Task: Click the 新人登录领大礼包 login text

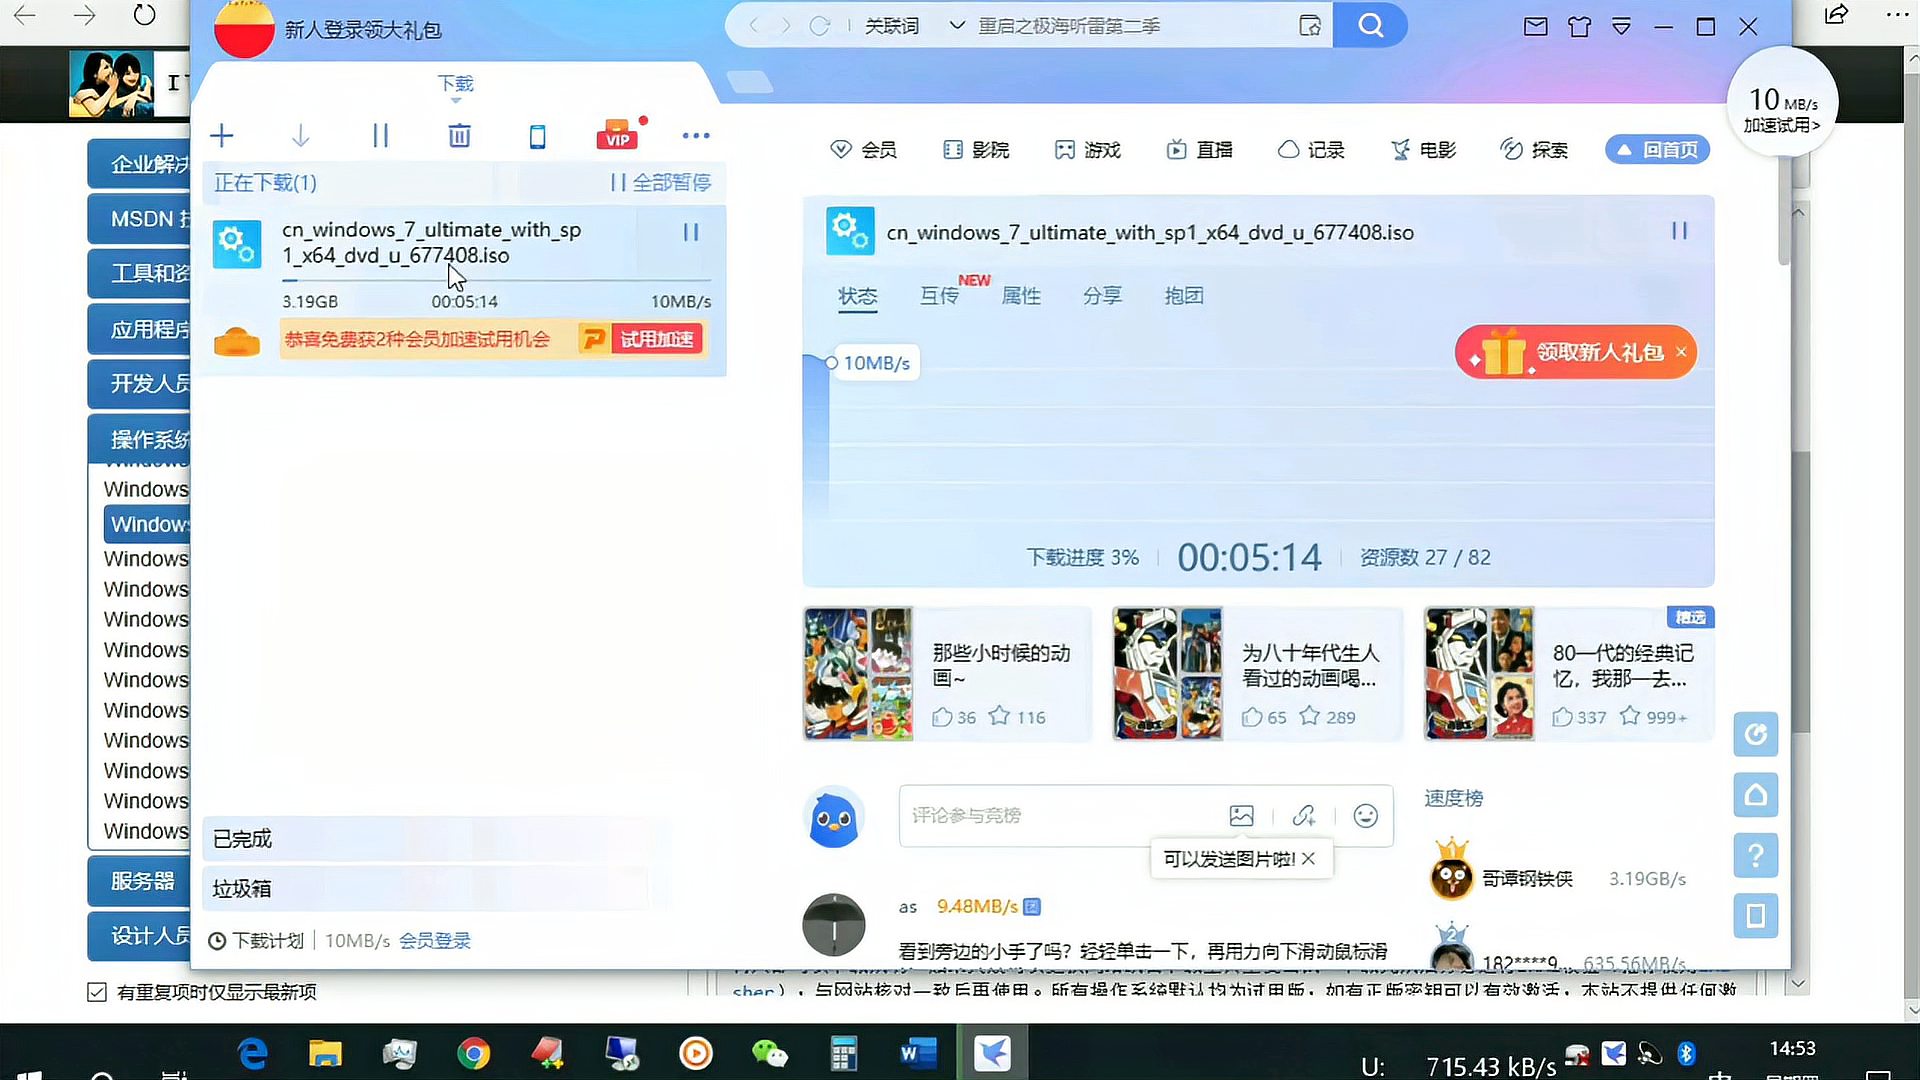Action: point(363,30)
